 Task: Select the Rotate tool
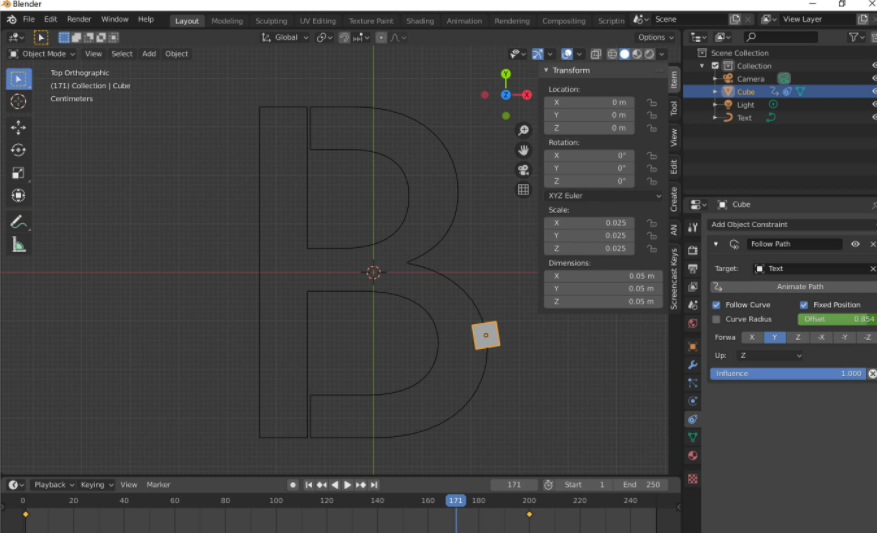point(18,150)
